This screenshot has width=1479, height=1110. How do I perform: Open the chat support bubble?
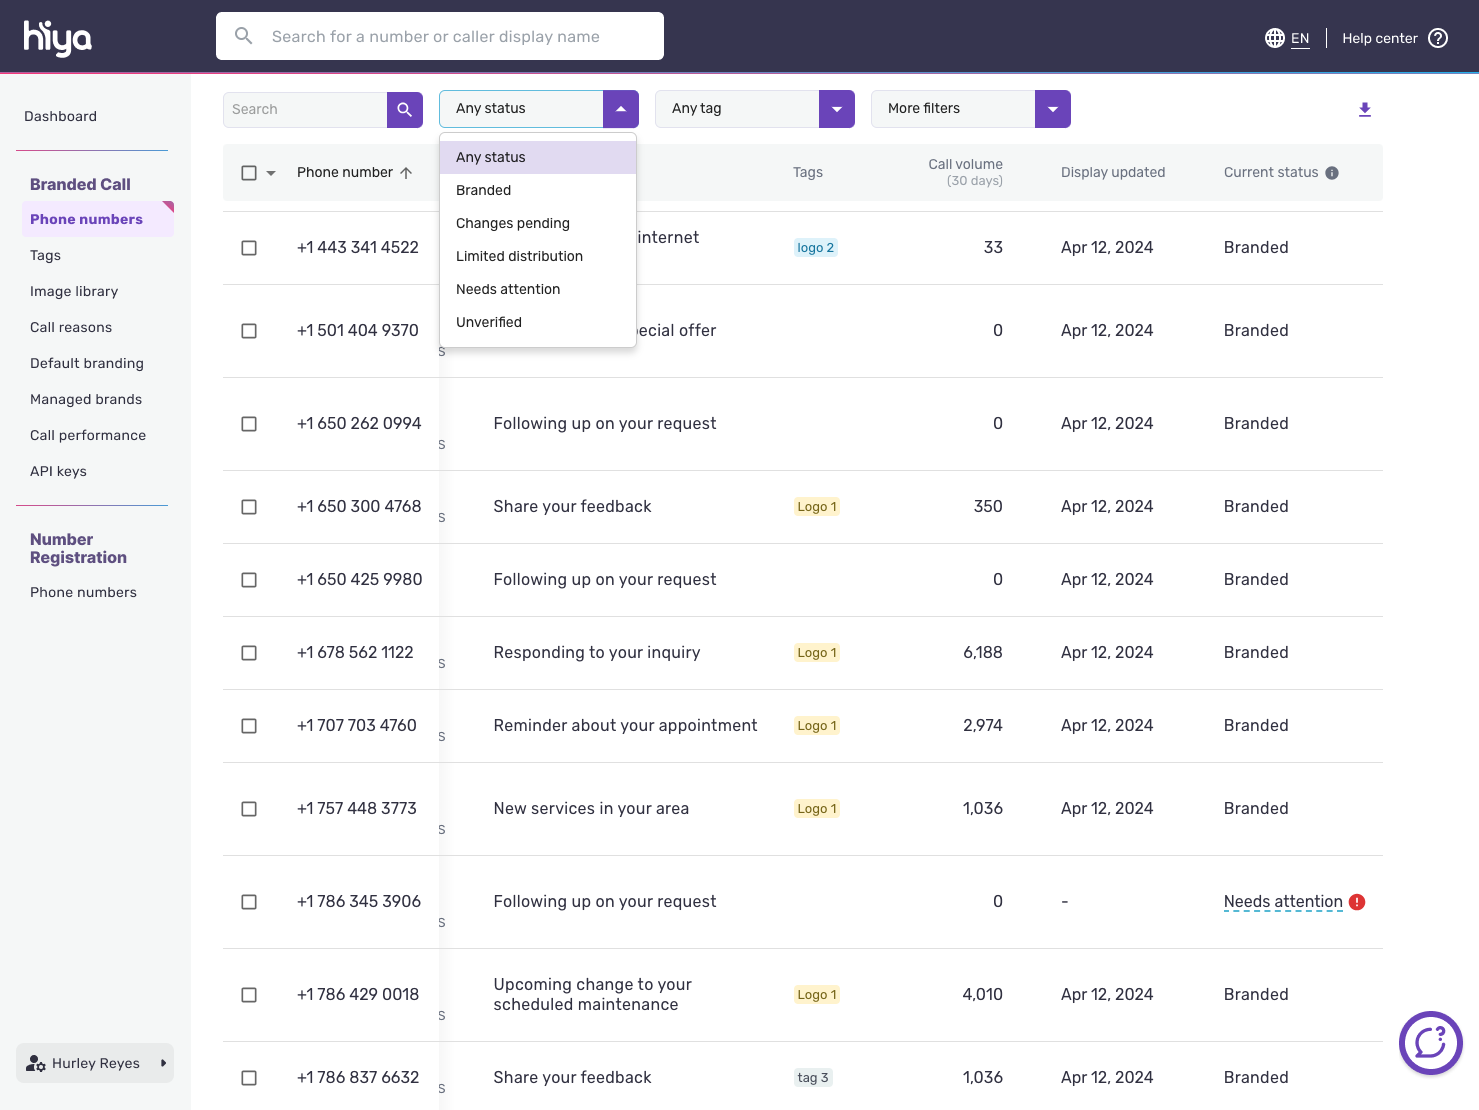click(1430, 1042)
